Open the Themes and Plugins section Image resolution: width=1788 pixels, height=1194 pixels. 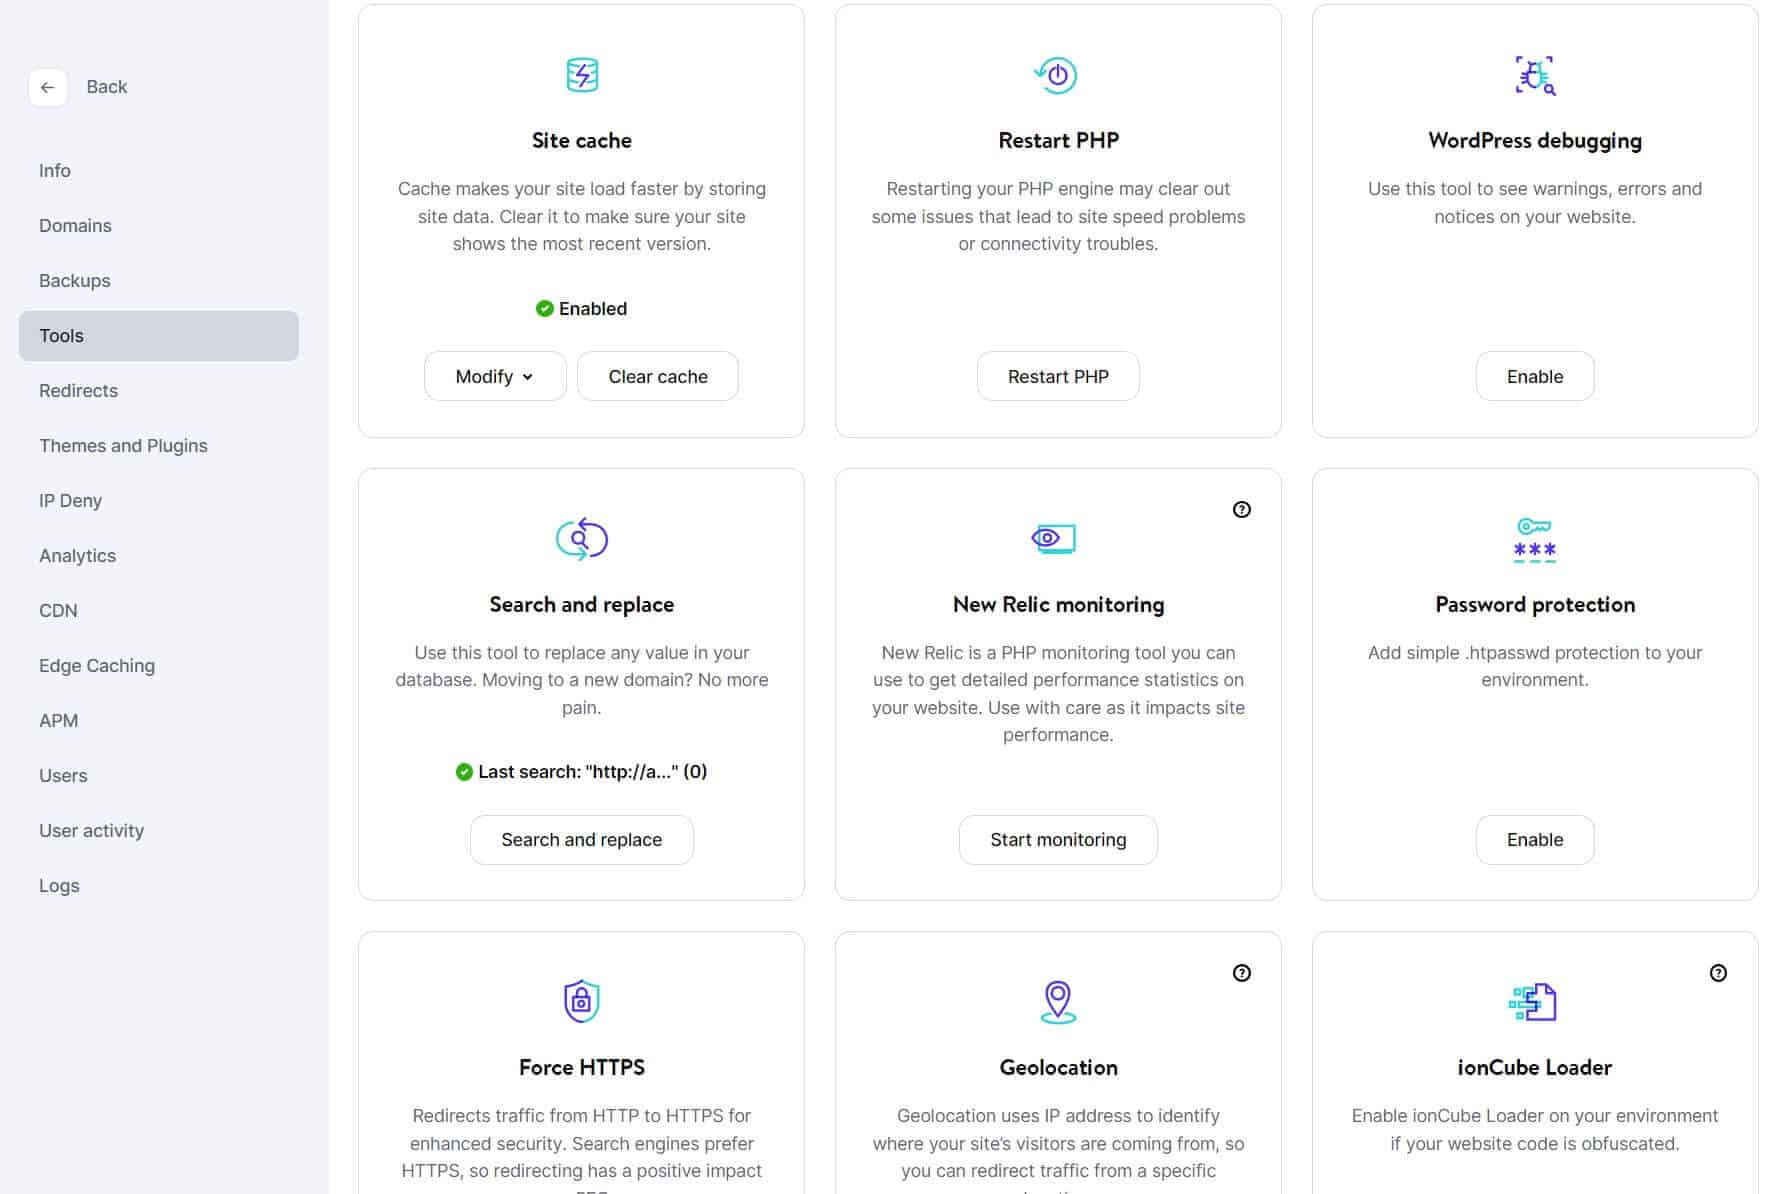tap(123, 445)
